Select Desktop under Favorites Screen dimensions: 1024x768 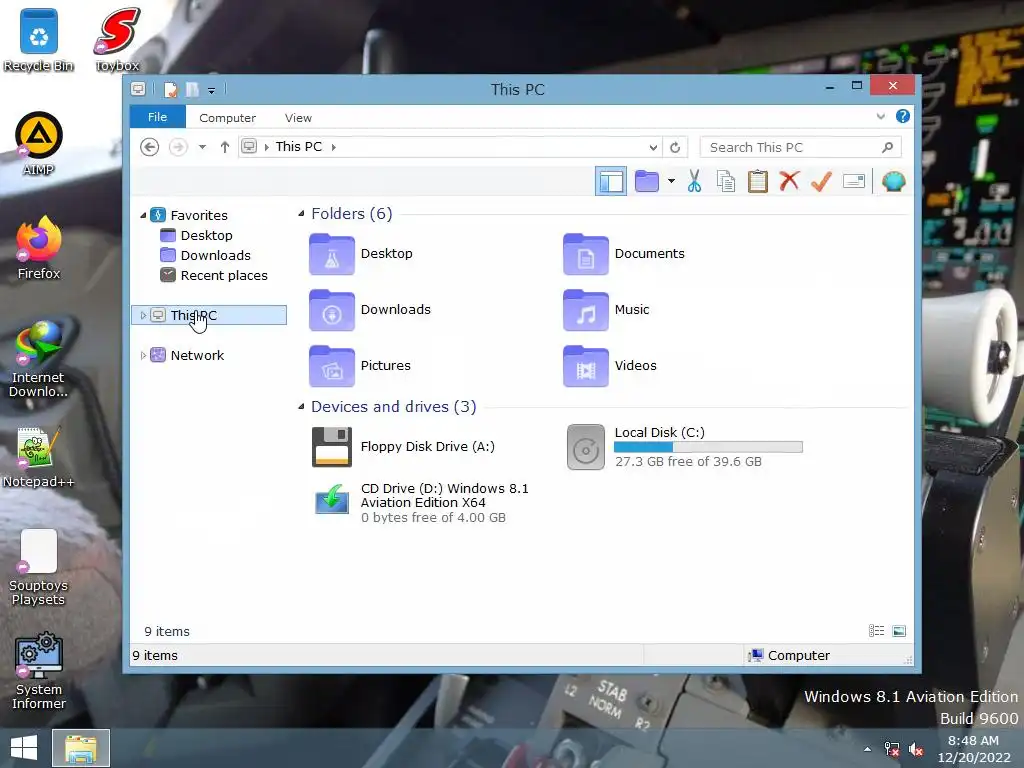(x=196, y=235)
